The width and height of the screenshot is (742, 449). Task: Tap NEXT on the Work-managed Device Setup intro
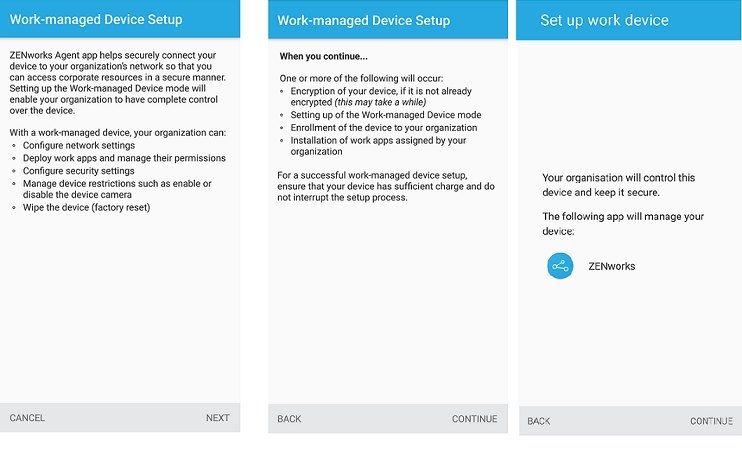[217, 418]
